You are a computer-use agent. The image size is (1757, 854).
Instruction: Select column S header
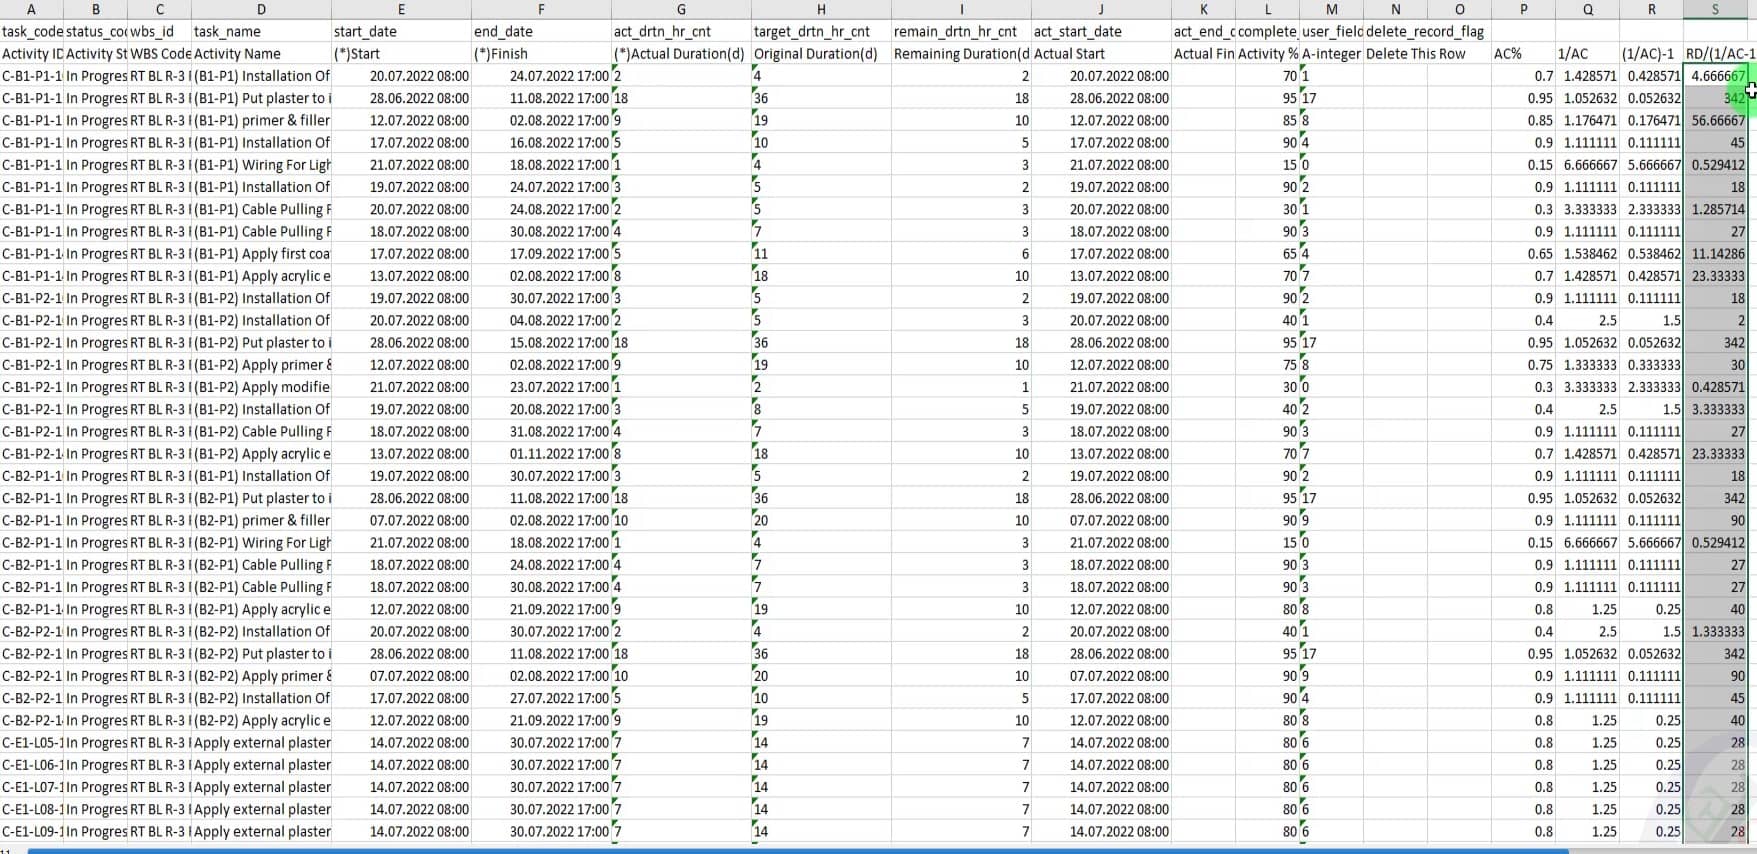tap(1715, 9)
